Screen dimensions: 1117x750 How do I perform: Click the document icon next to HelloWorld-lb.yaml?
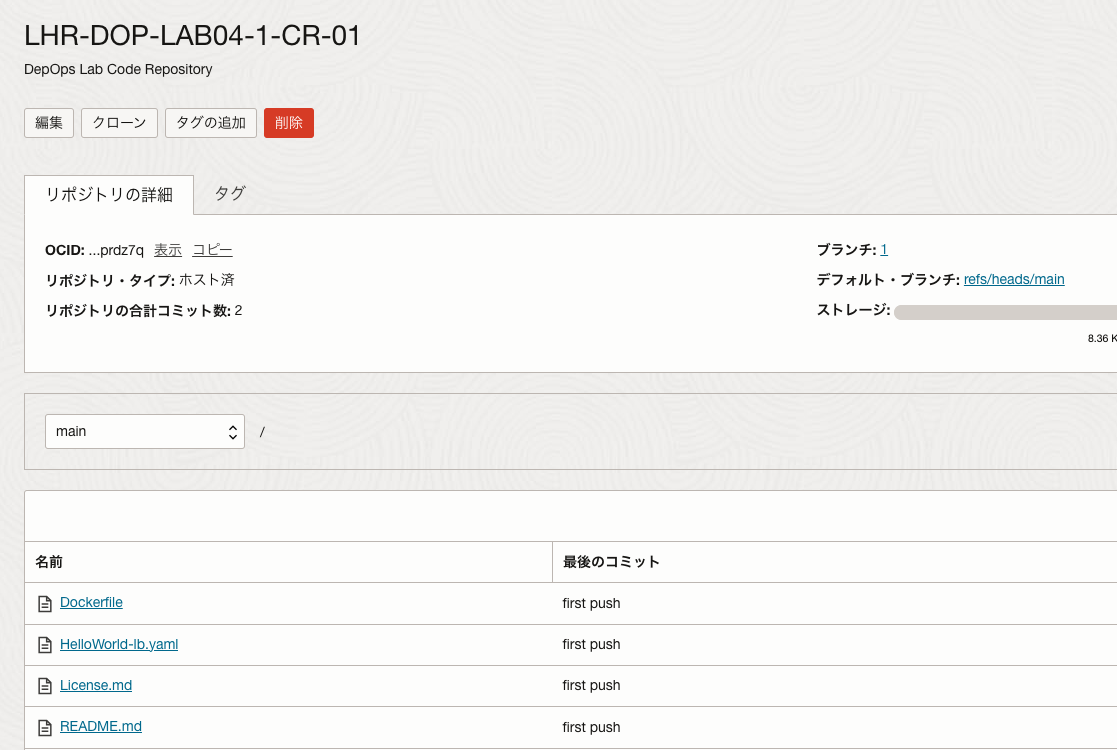pyautogui.click(x=45, y=644)
